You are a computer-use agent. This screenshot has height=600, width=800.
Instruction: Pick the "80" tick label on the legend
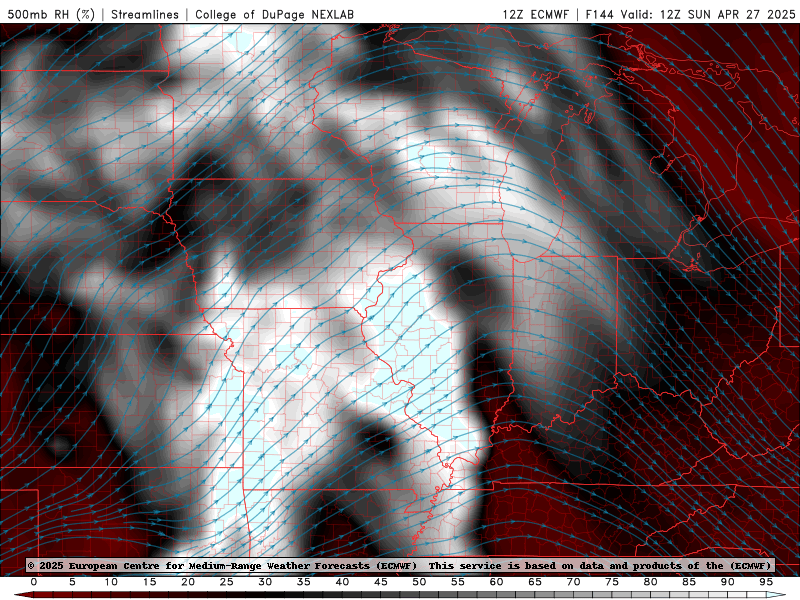coord(651,582)
